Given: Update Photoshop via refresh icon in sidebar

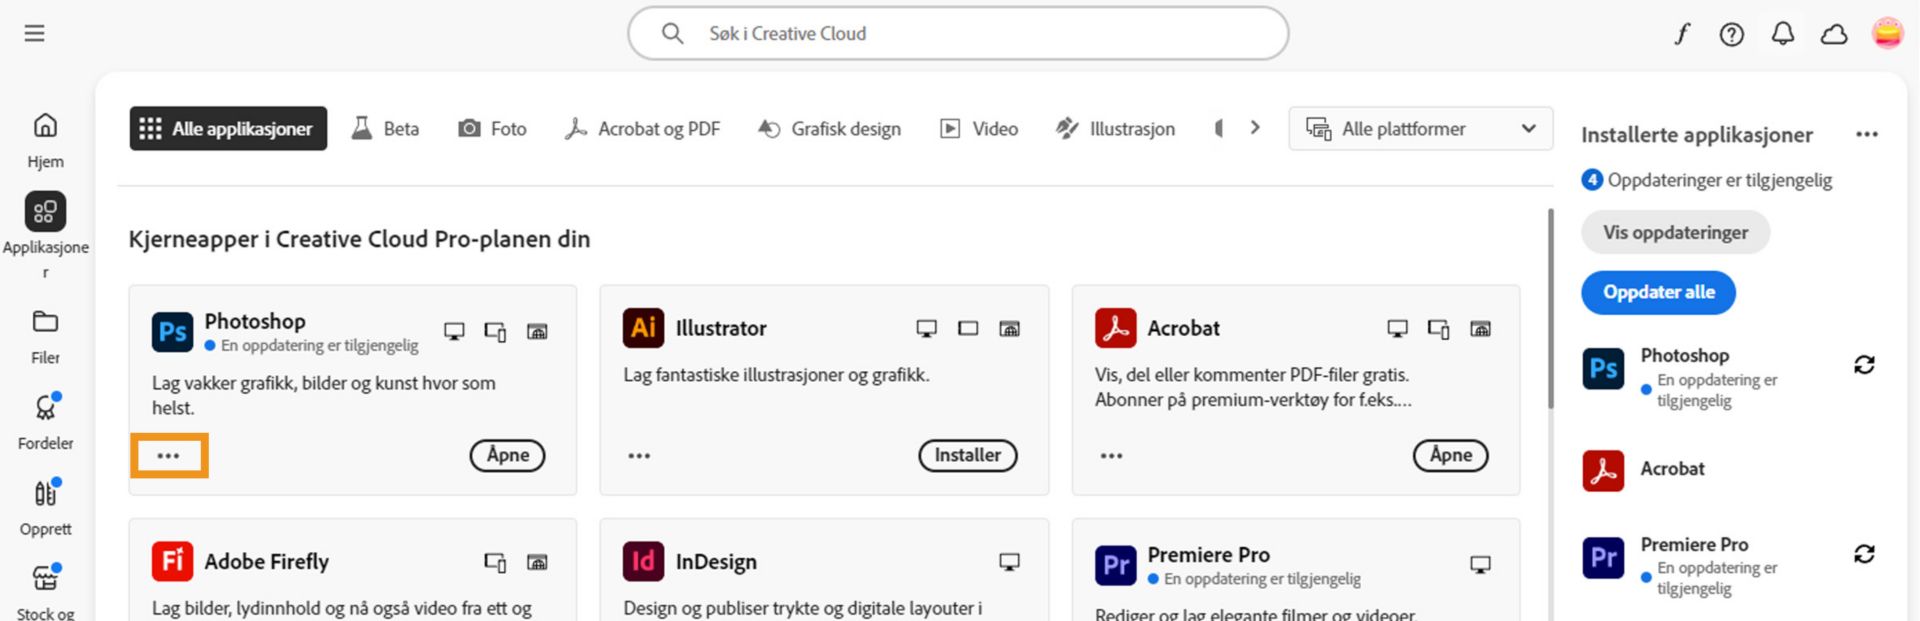Looking at the screenshot, I should tap(1864, 365).
